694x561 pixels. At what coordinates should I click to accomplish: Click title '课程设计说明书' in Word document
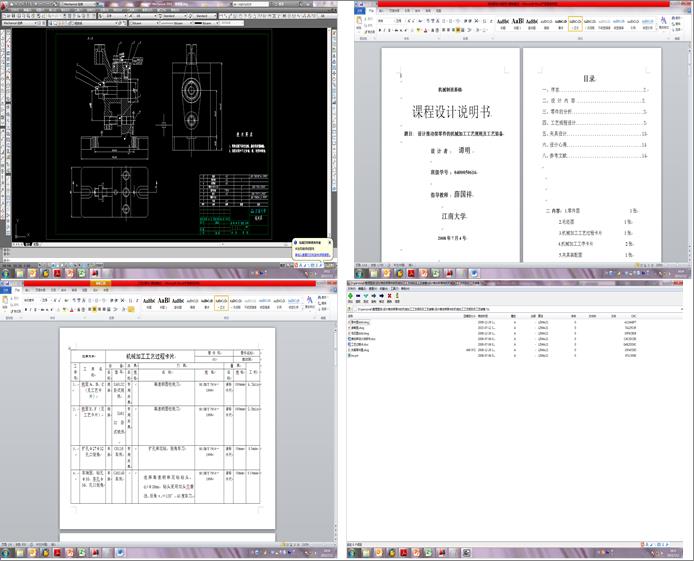click(451, 112)
